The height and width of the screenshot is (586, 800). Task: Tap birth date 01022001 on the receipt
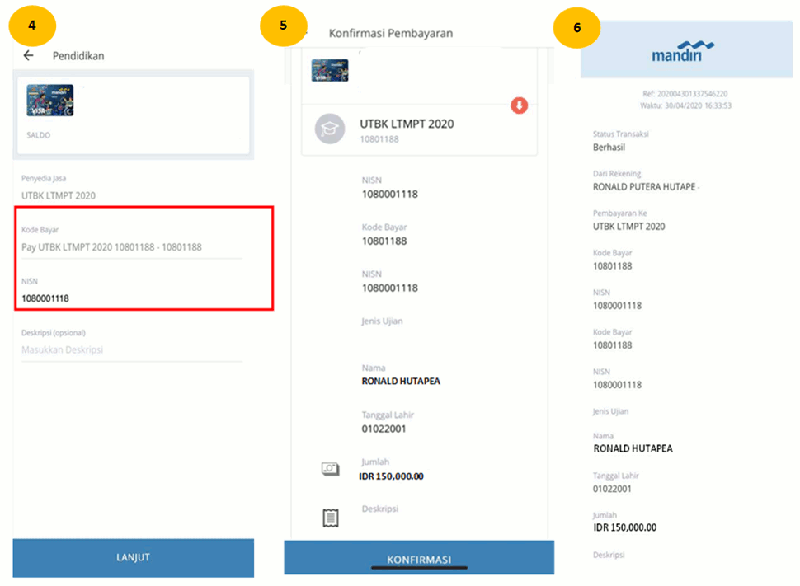pyautogui.click(x=612, y=489)
